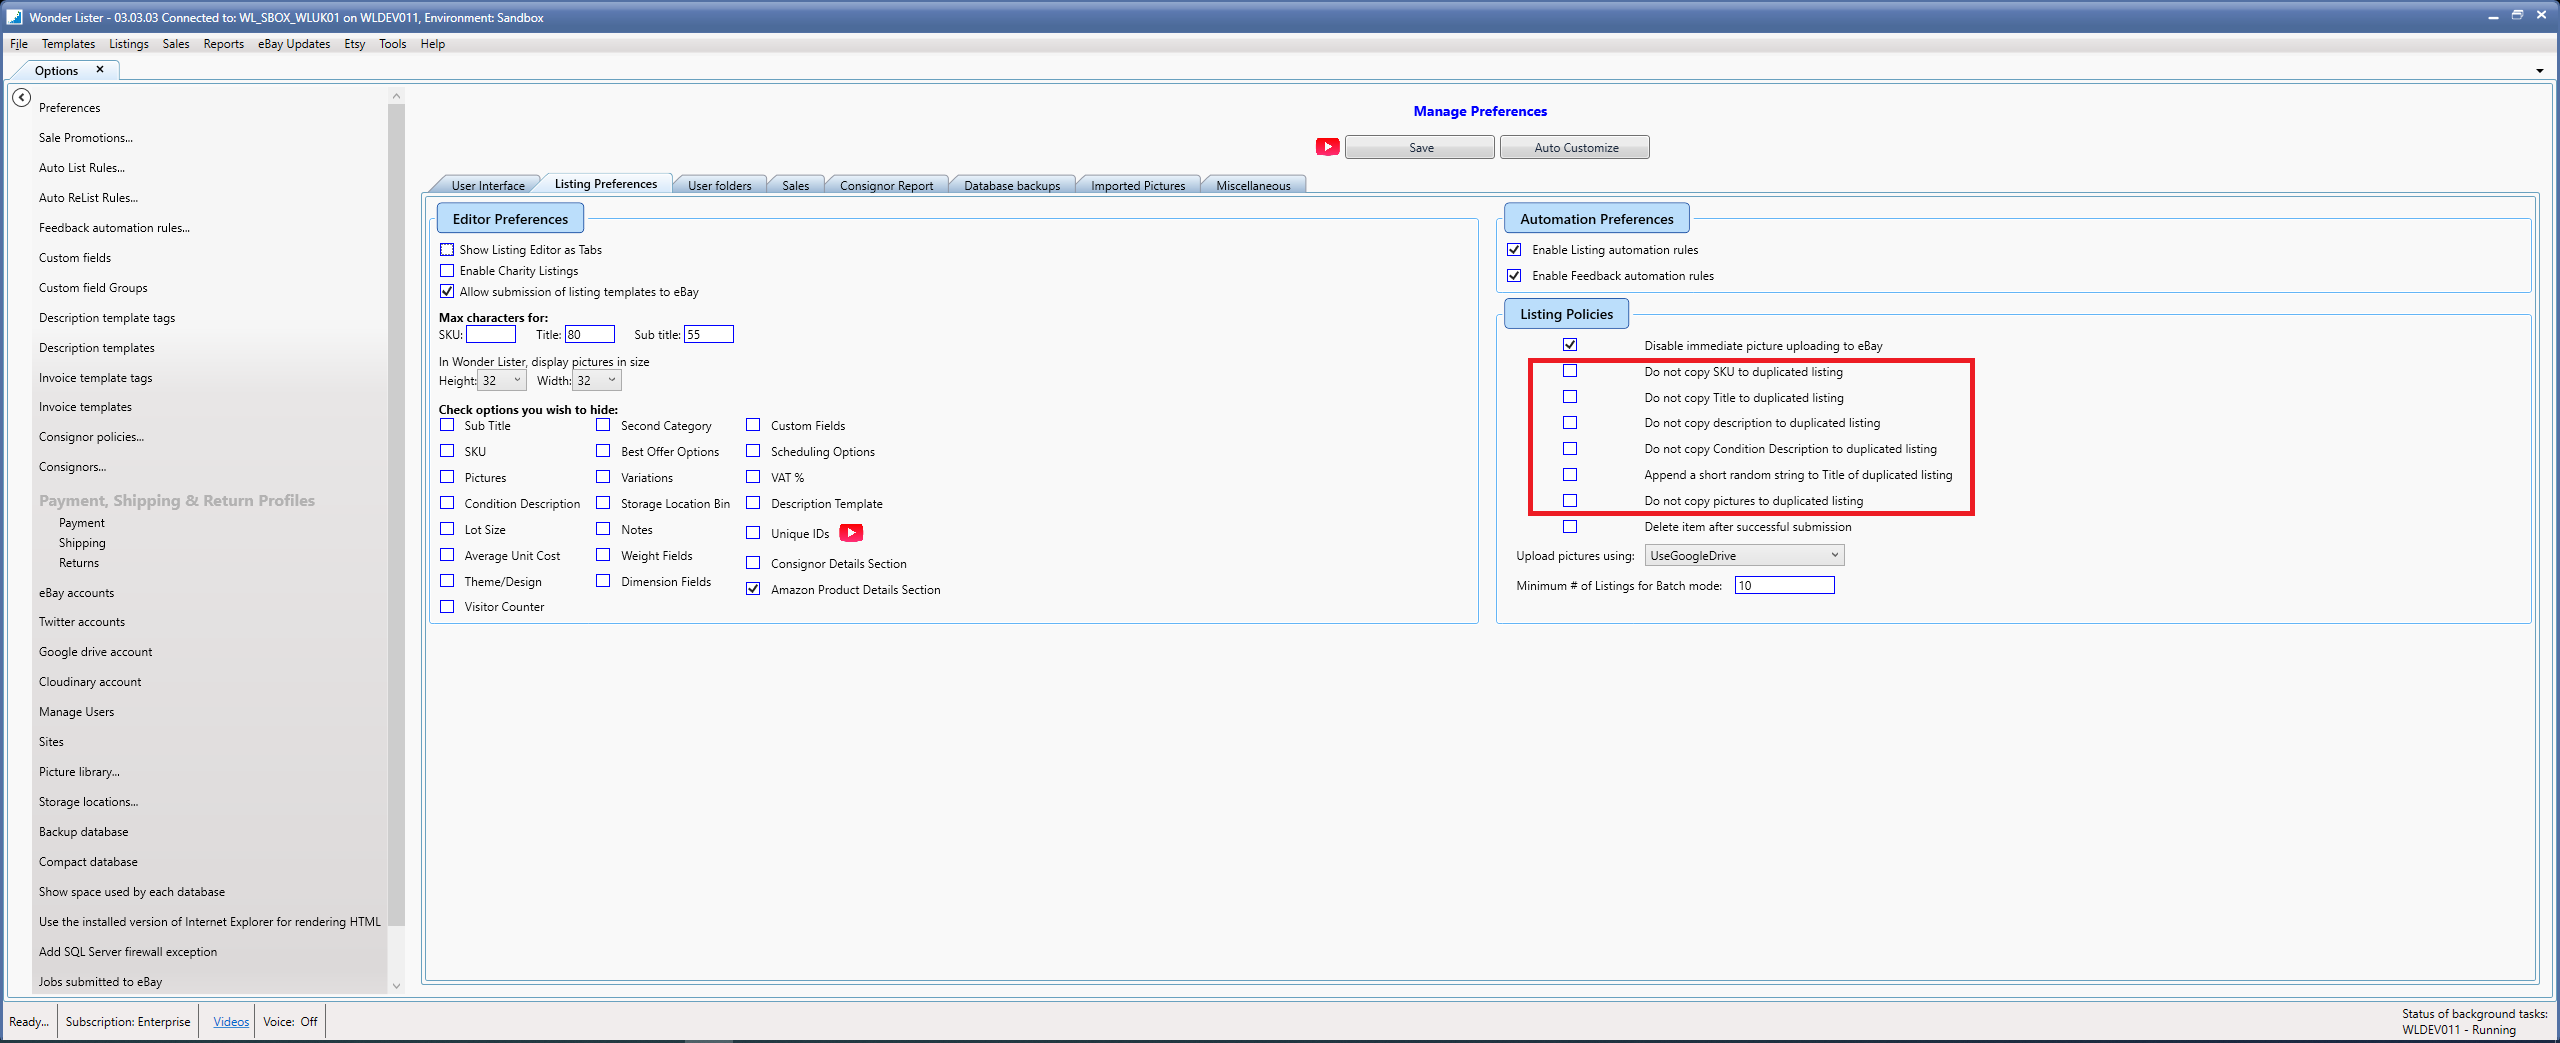
Task: Open Sale Promotions in sidebar
Action: [86, 138]
